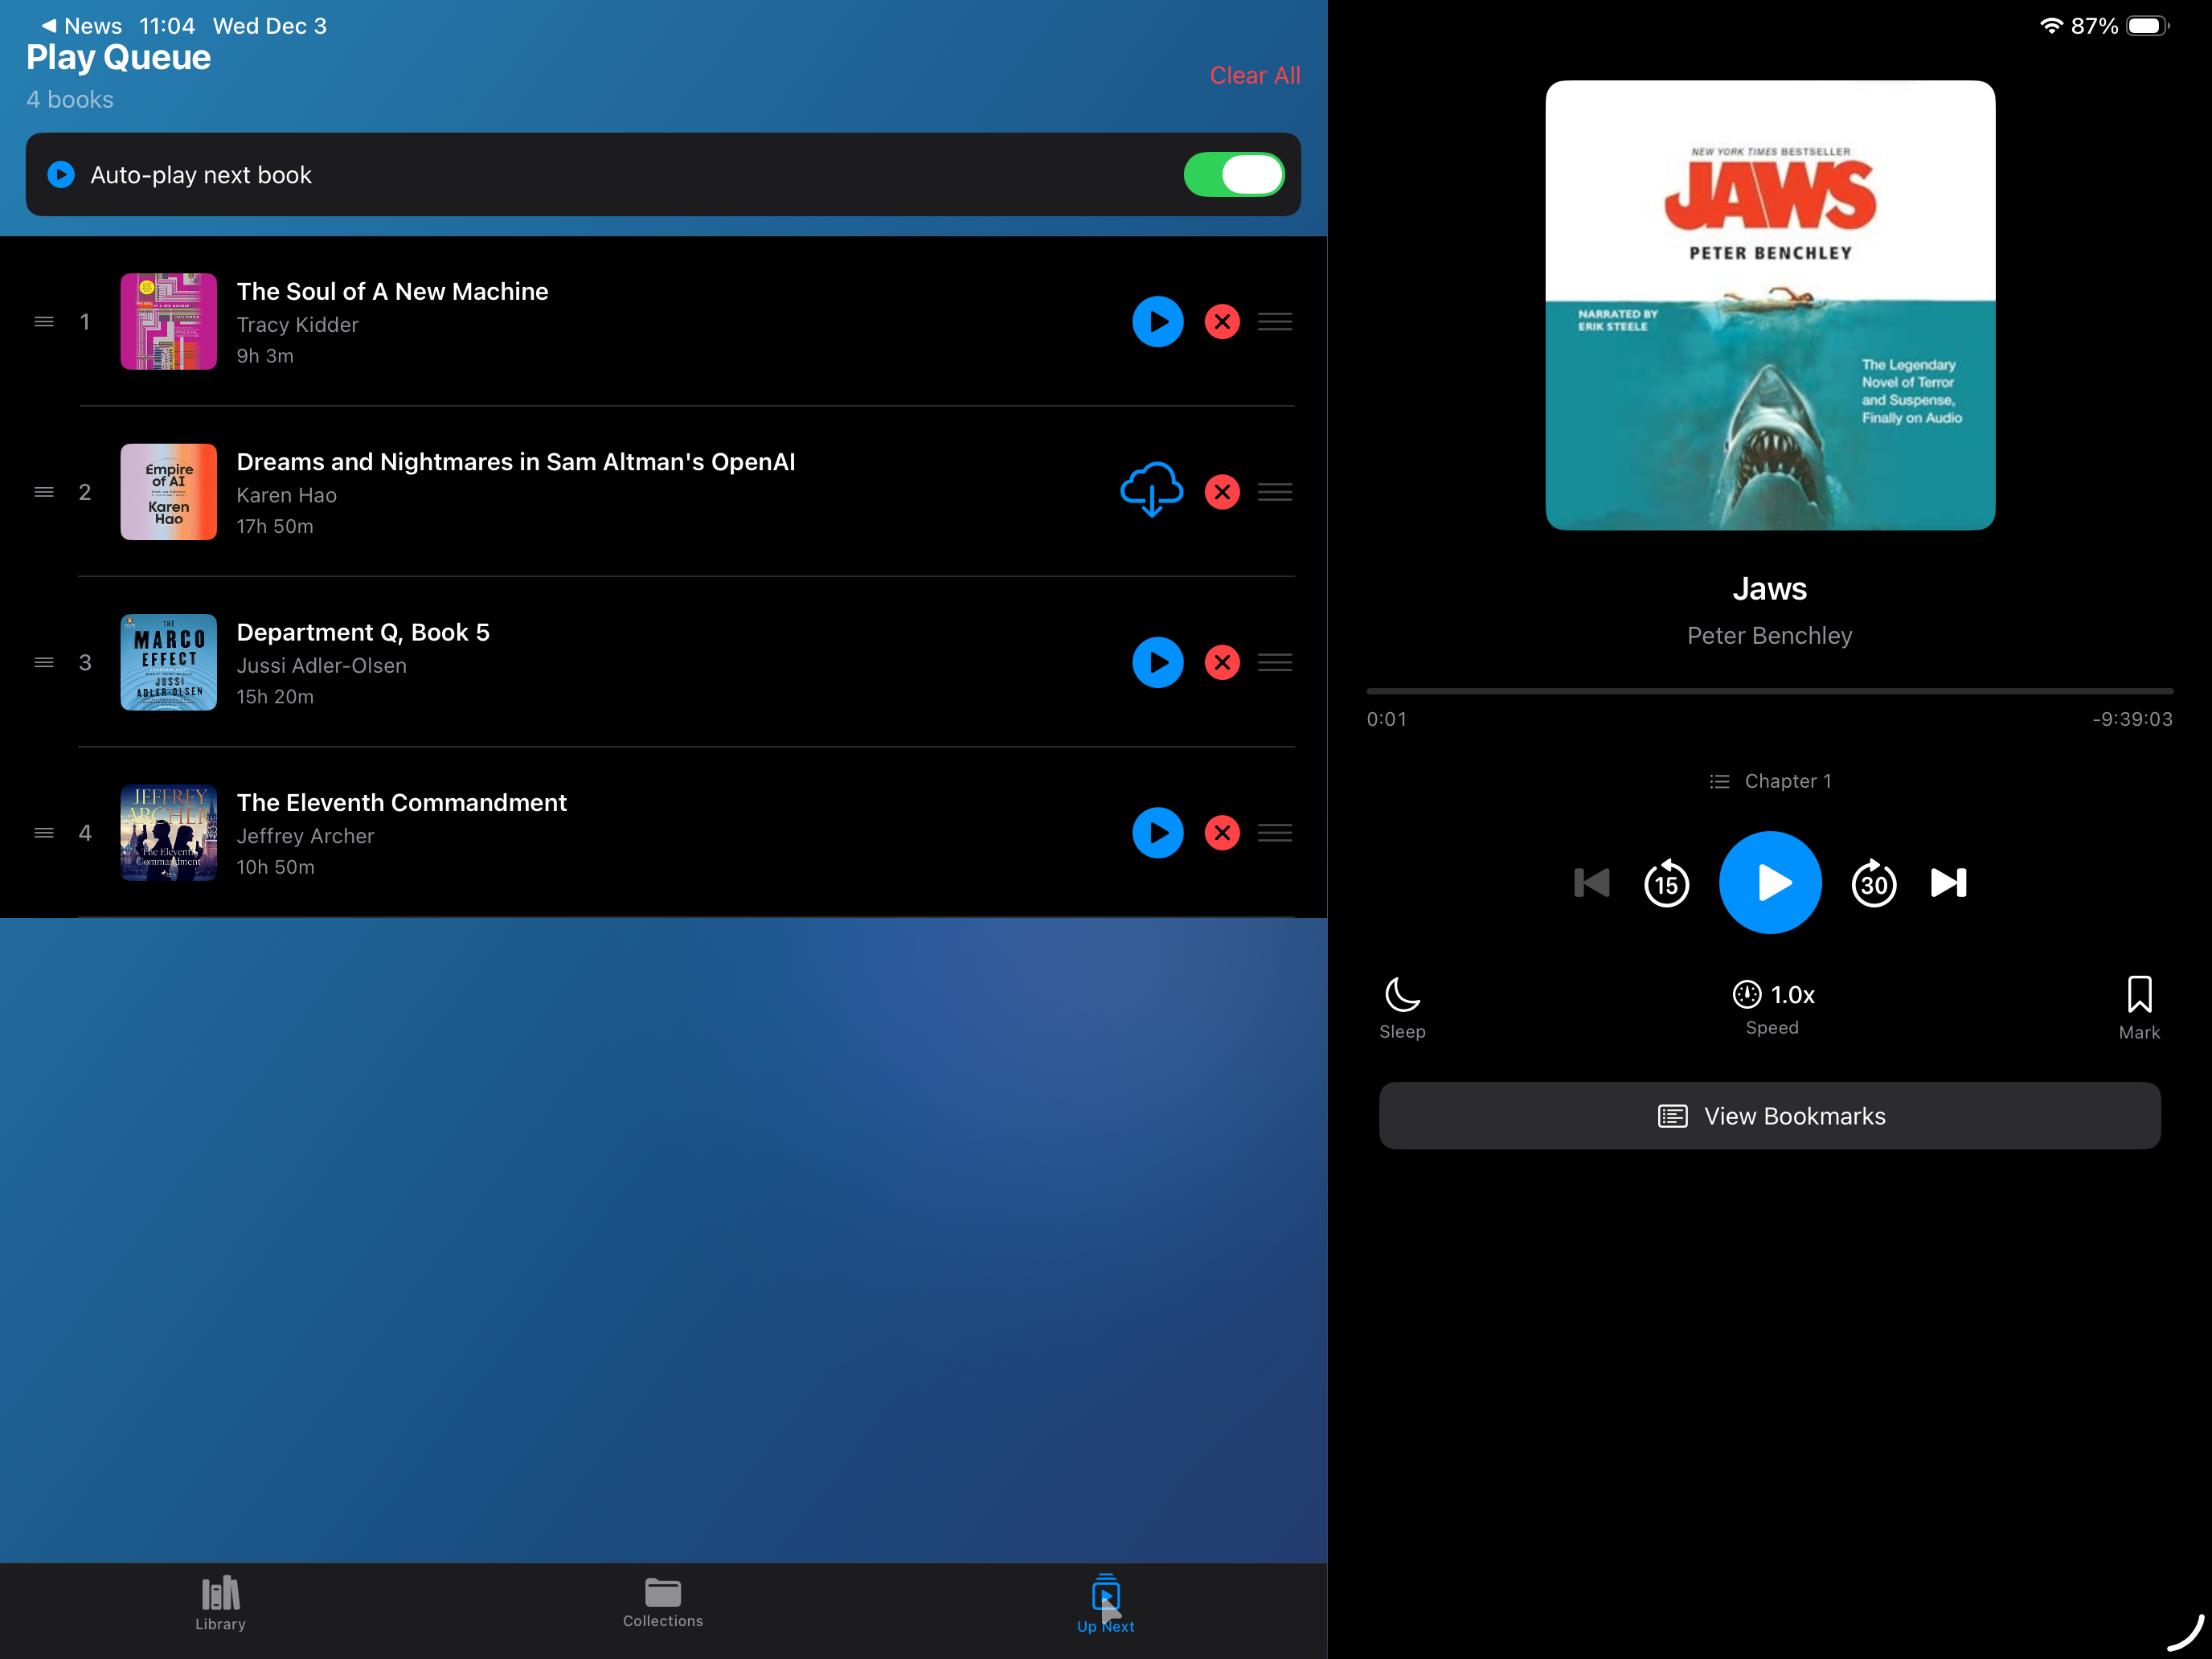Play Department Q, Book 5
Viewport: 2212px width, 1659px height.
tap(1157, 662)
